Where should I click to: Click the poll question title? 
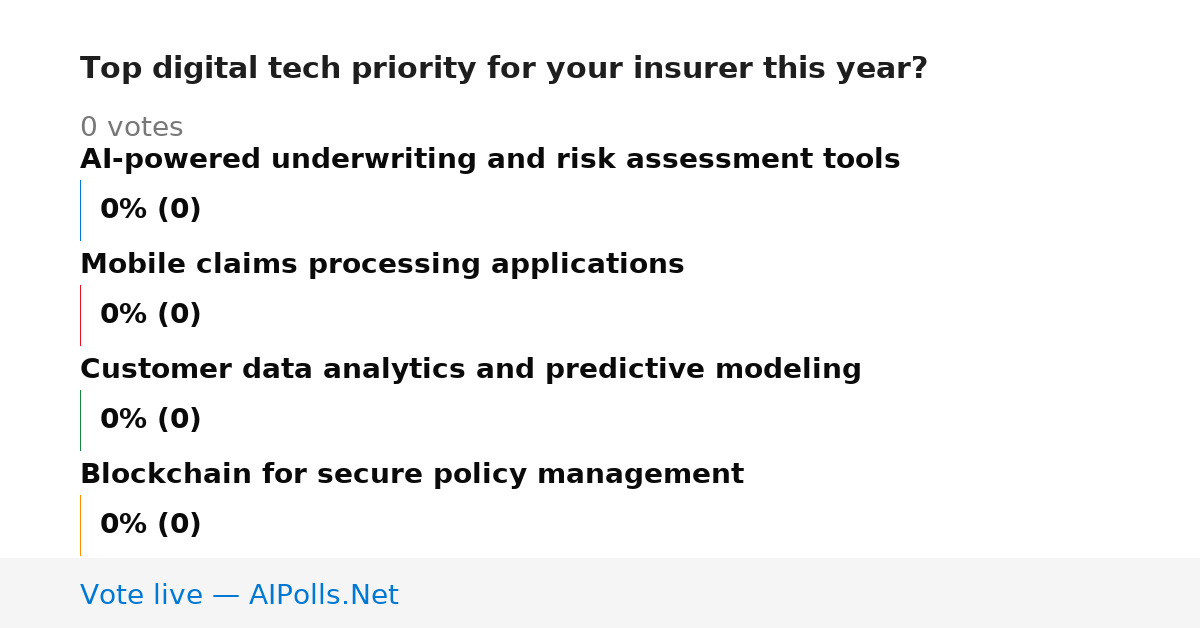click(504, 69)
